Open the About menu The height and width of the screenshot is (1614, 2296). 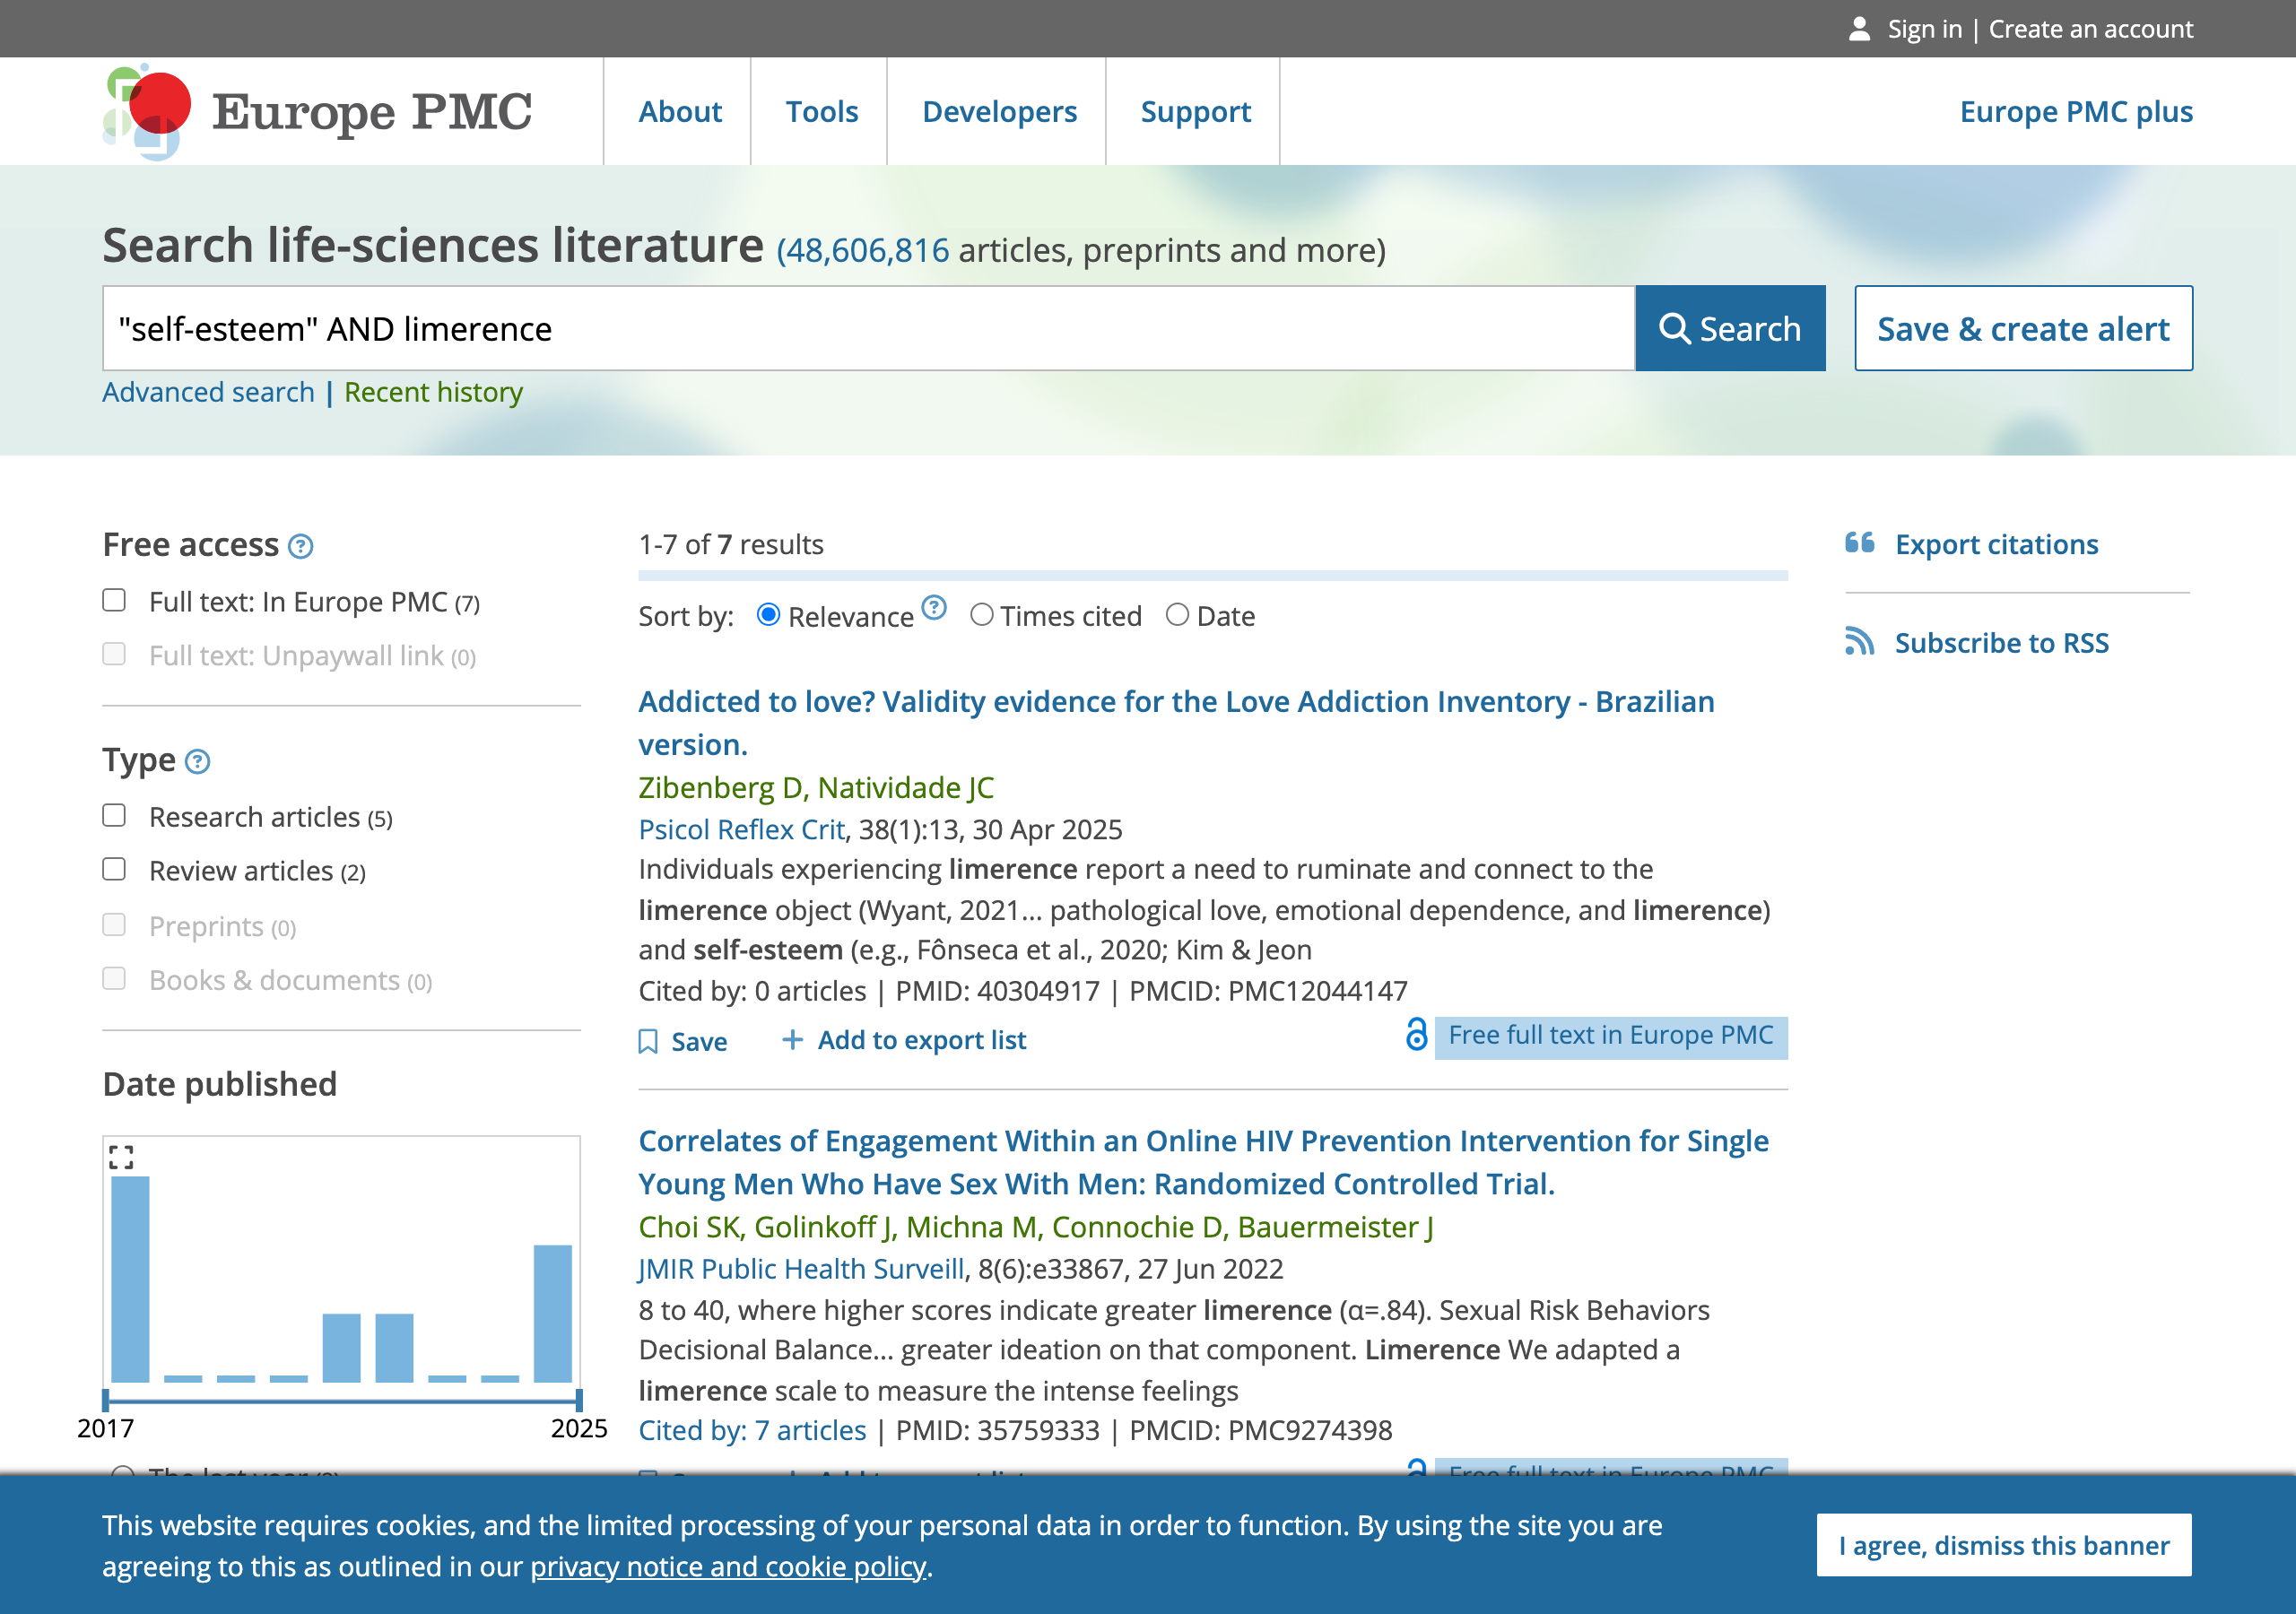[x=680, y=112]
